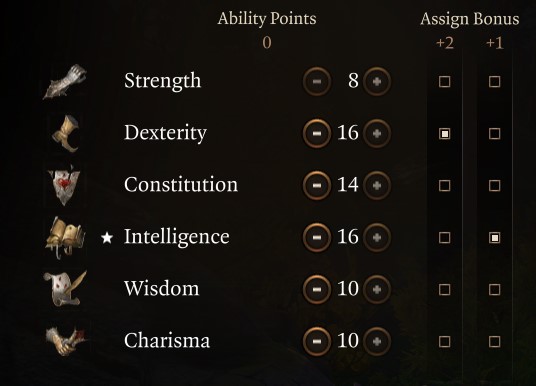
Task: Decrease Charisma with the minus button
Action: (x=317, y=342)
